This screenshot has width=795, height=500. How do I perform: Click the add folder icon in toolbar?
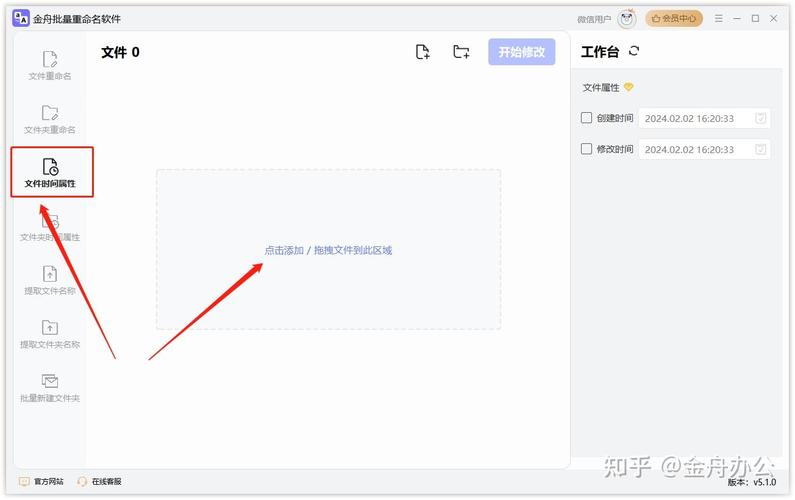(x=461, y=52)
